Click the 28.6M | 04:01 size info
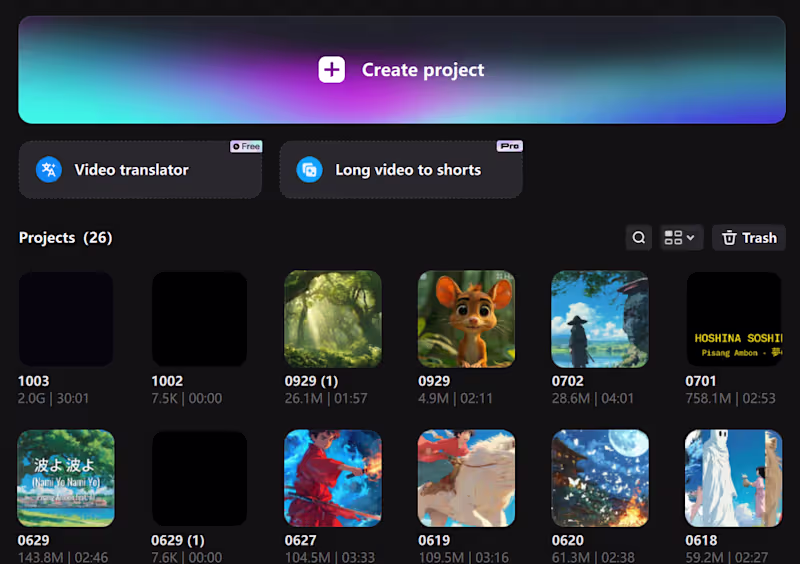The height and width of the screenshot is (564, 800). [592, 399]
